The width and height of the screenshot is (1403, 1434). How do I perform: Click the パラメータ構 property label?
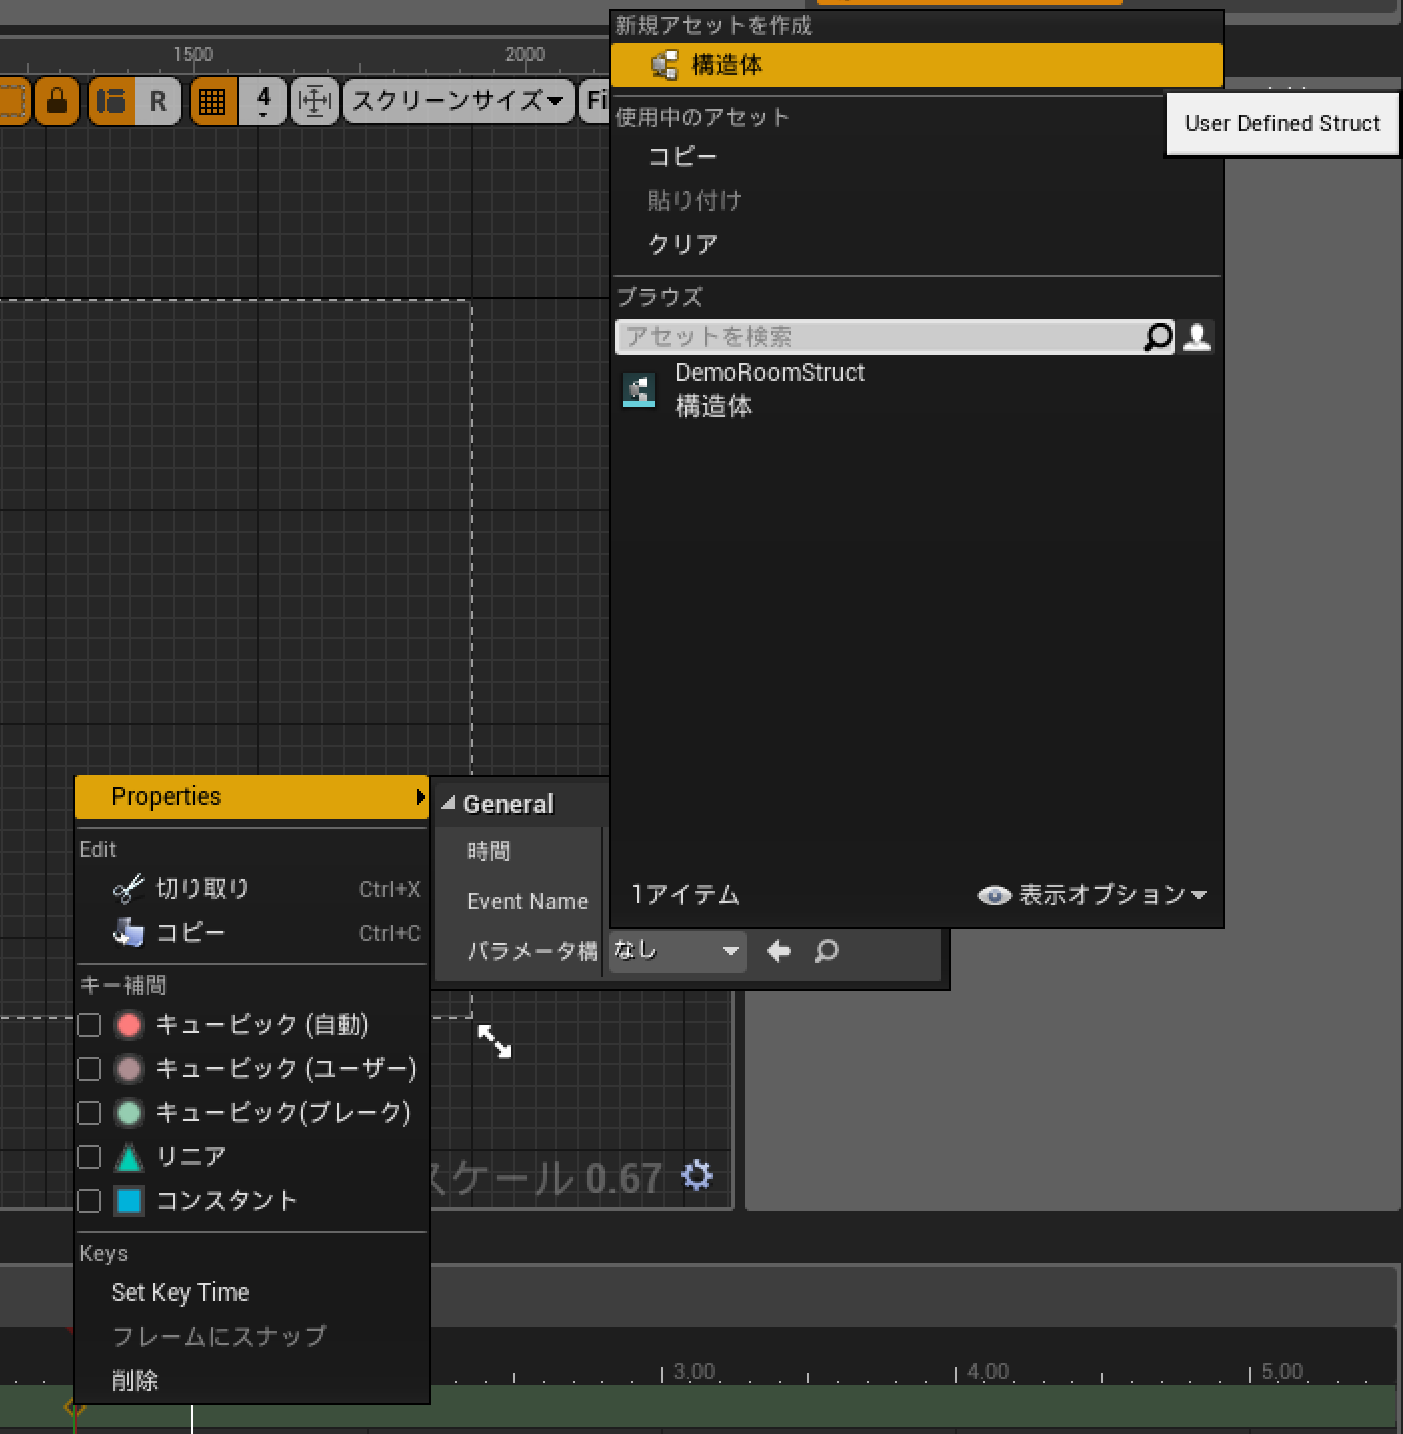pyautogui.click(x=532, y=951)
